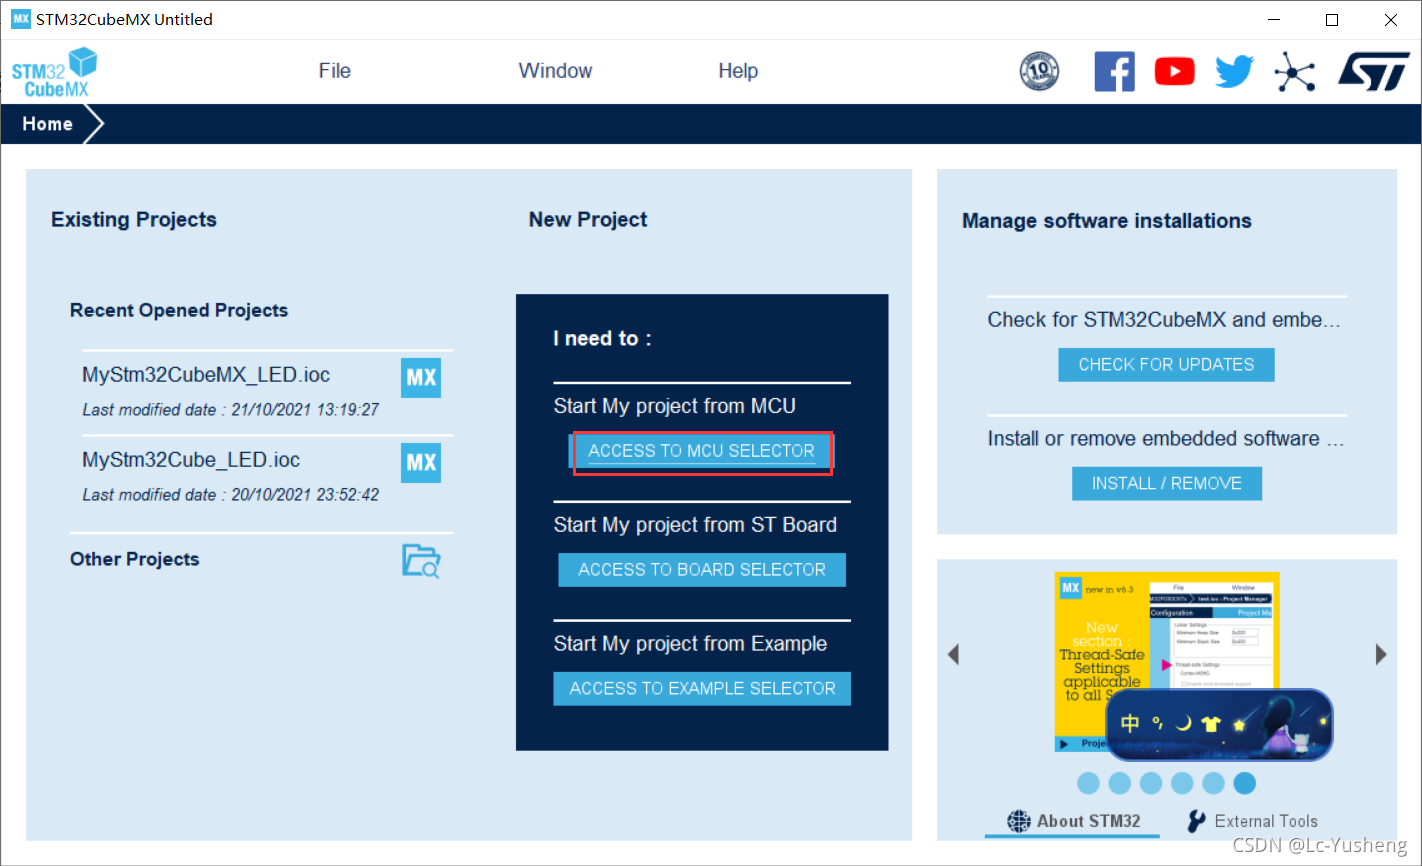
Task: Click the Start My project from MCU text
Action: (x=675, y=406)
